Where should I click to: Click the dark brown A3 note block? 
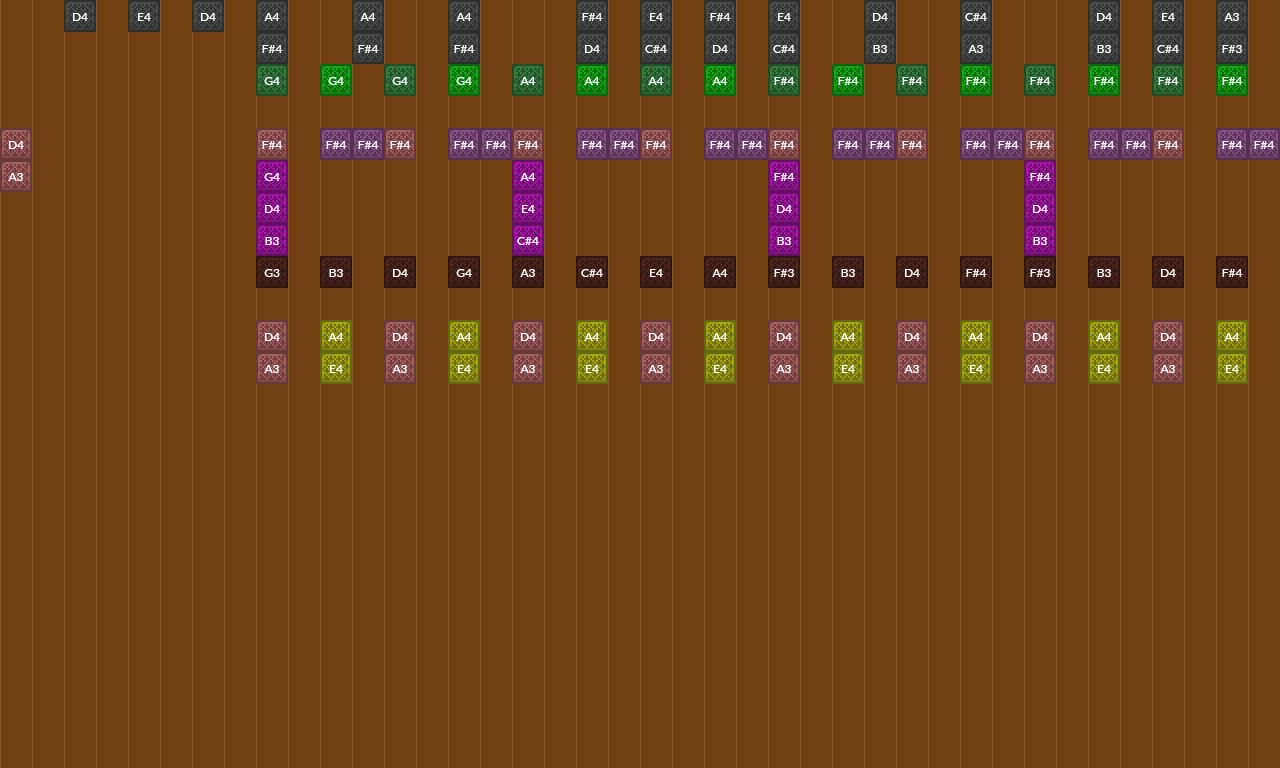[528, 273]
